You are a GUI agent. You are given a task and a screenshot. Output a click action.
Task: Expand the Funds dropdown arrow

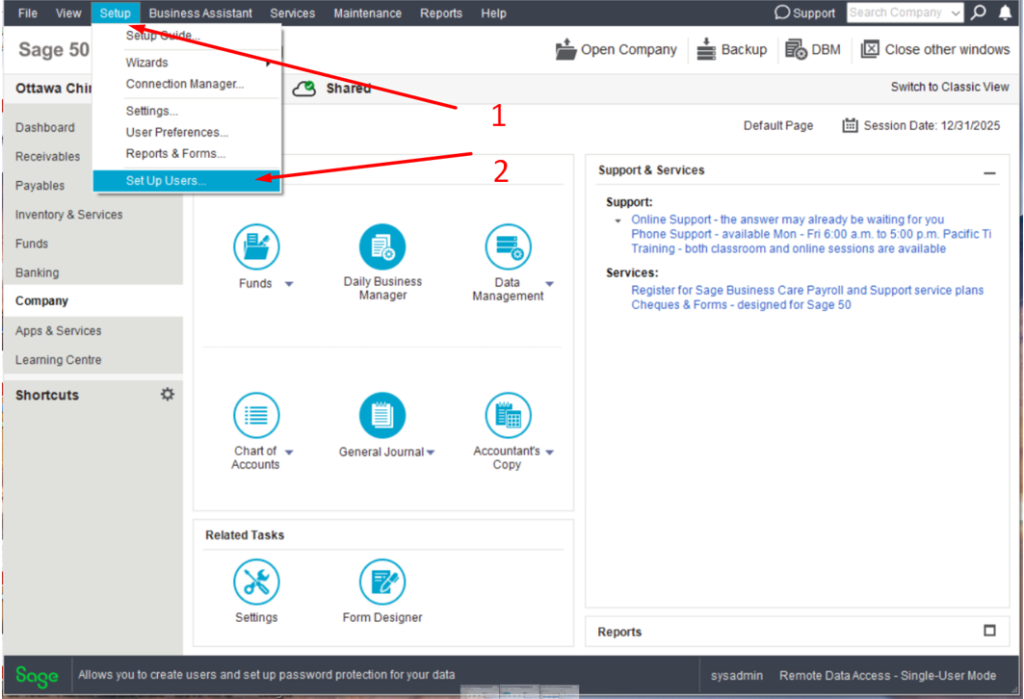point(289,284)
